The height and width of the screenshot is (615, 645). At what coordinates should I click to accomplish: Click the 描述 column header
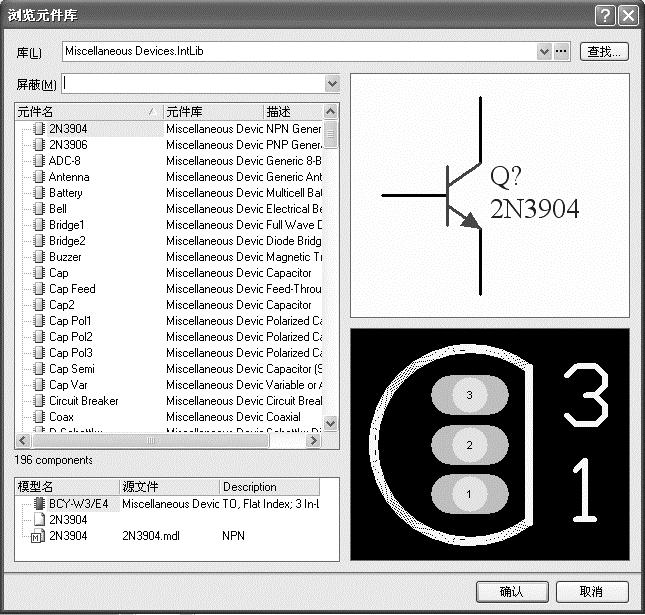(290, 112)
